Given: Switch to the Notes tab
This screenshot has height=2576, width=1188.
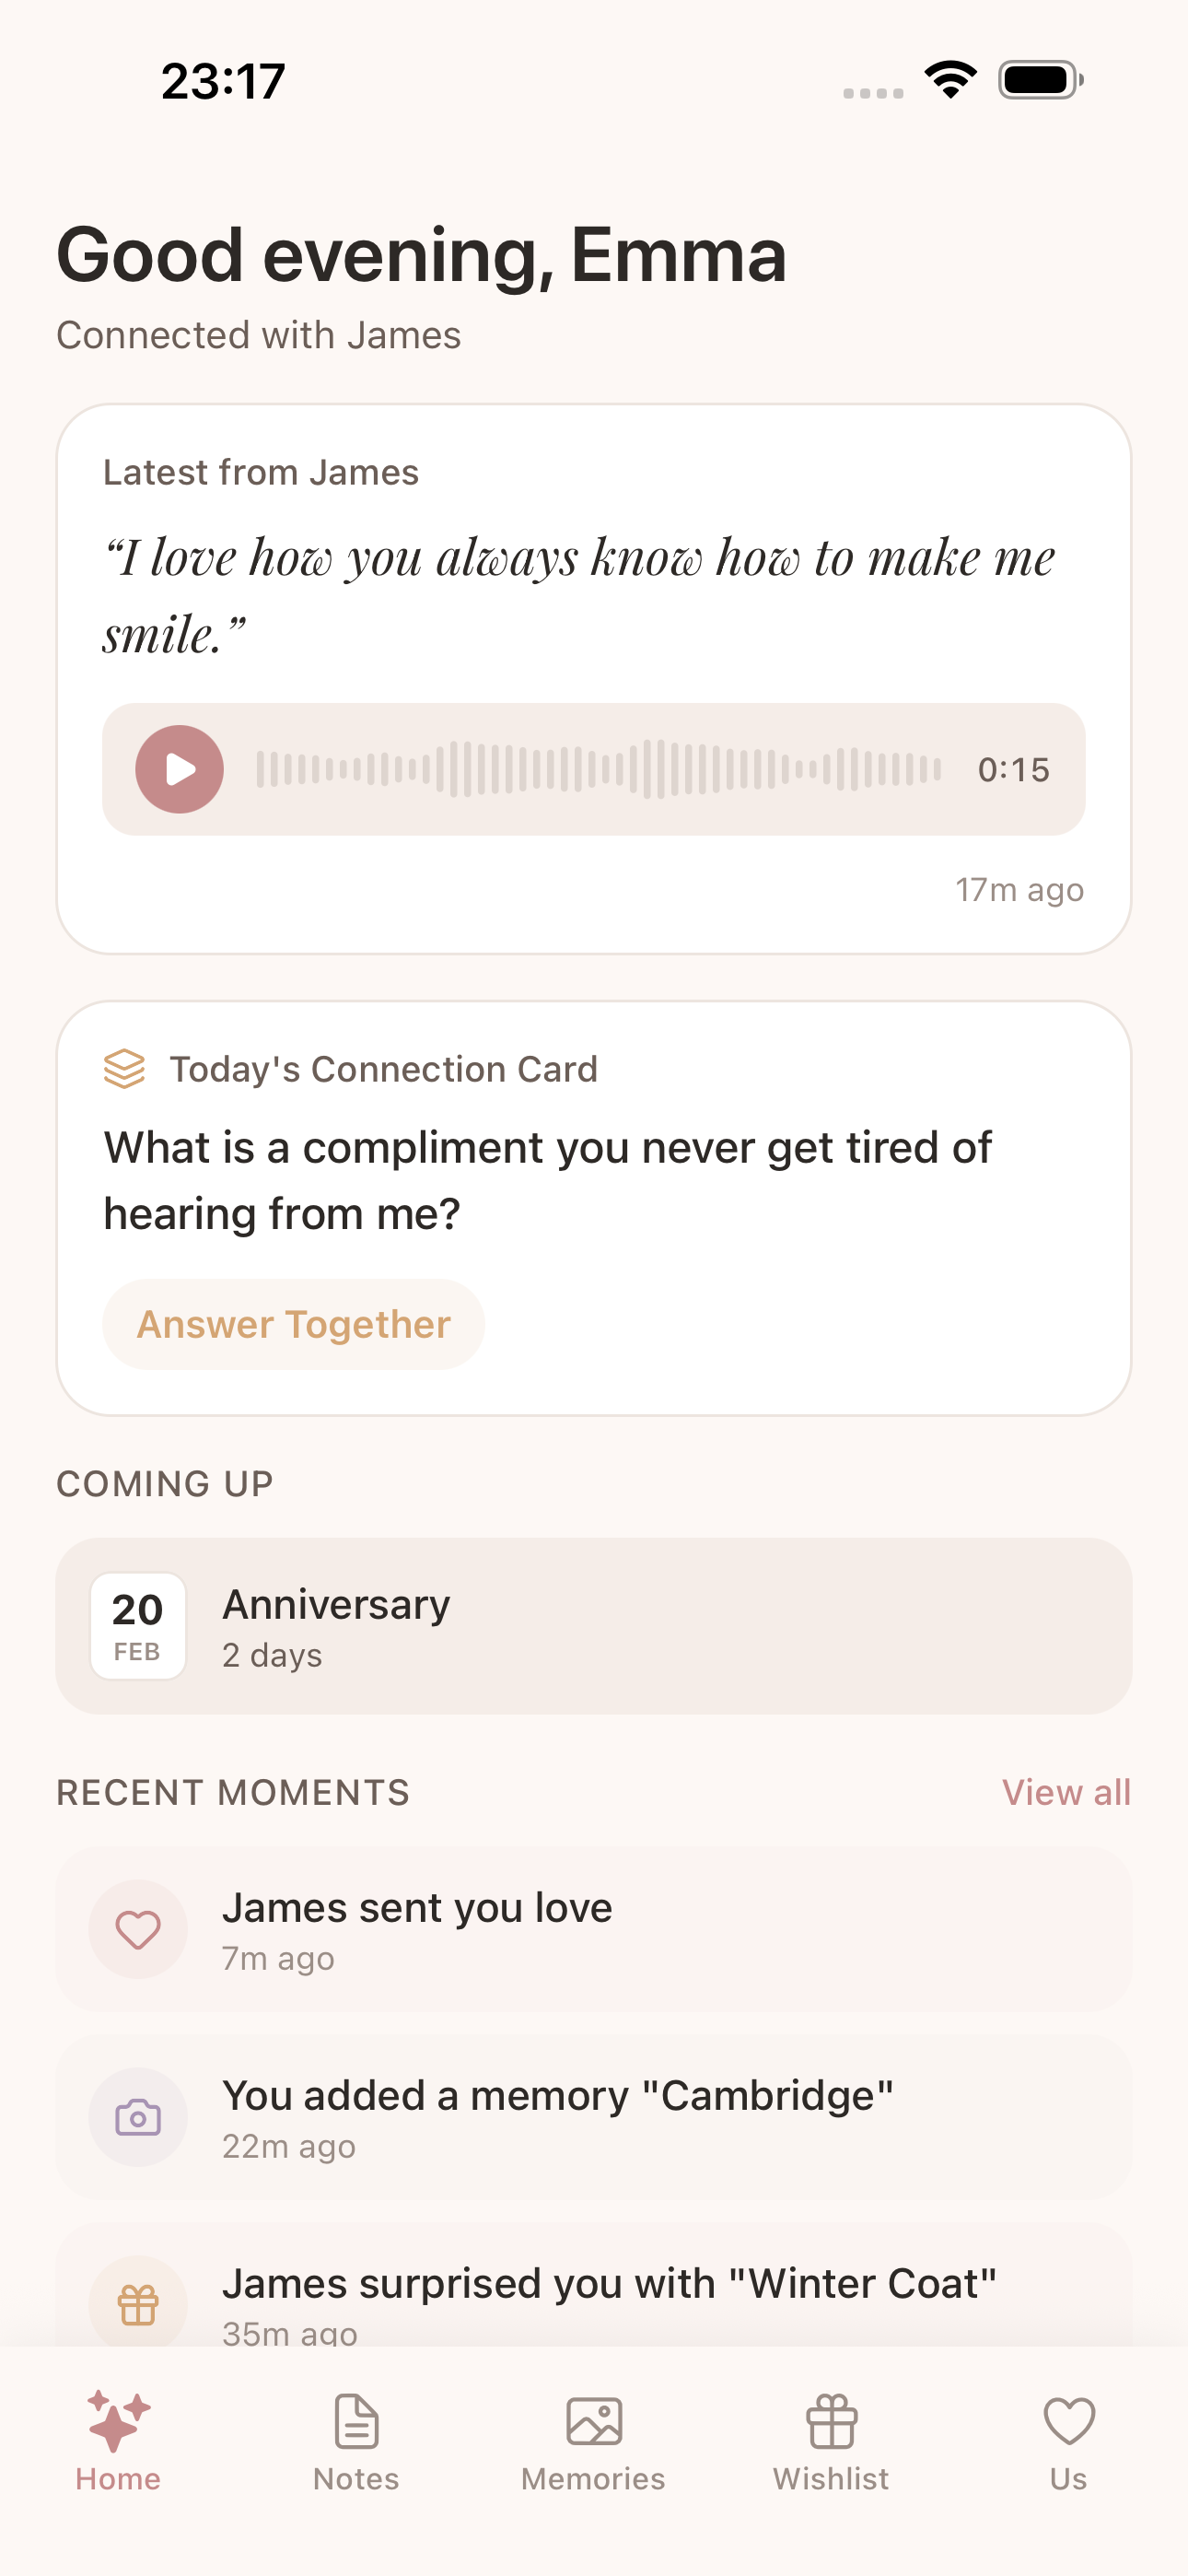Looking at the screenshot, I should 356,2440.
